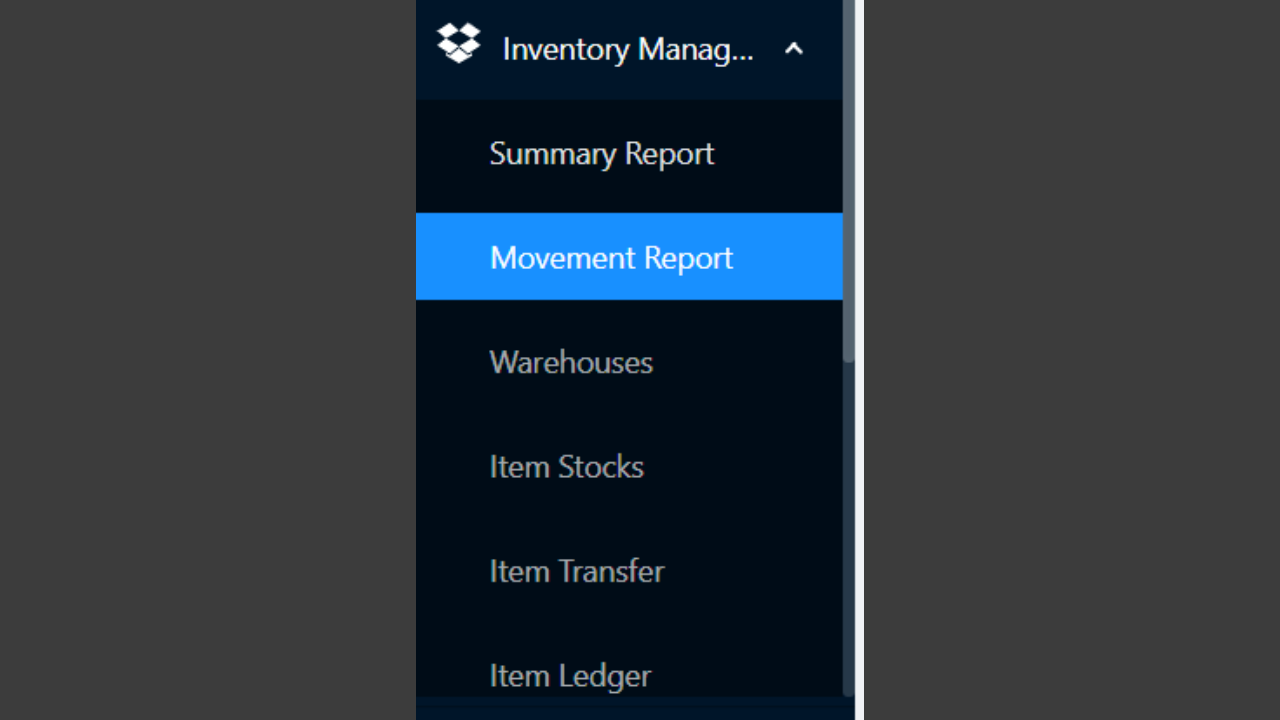Click the scrollbar track below the thumb
The image size is (1280, 720).
[849, 530]
